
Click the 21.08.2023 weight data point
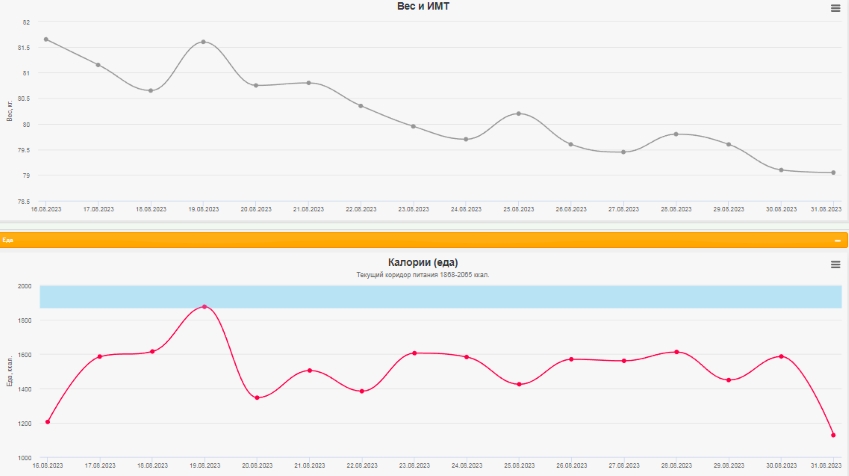click(x=309, y=83)
